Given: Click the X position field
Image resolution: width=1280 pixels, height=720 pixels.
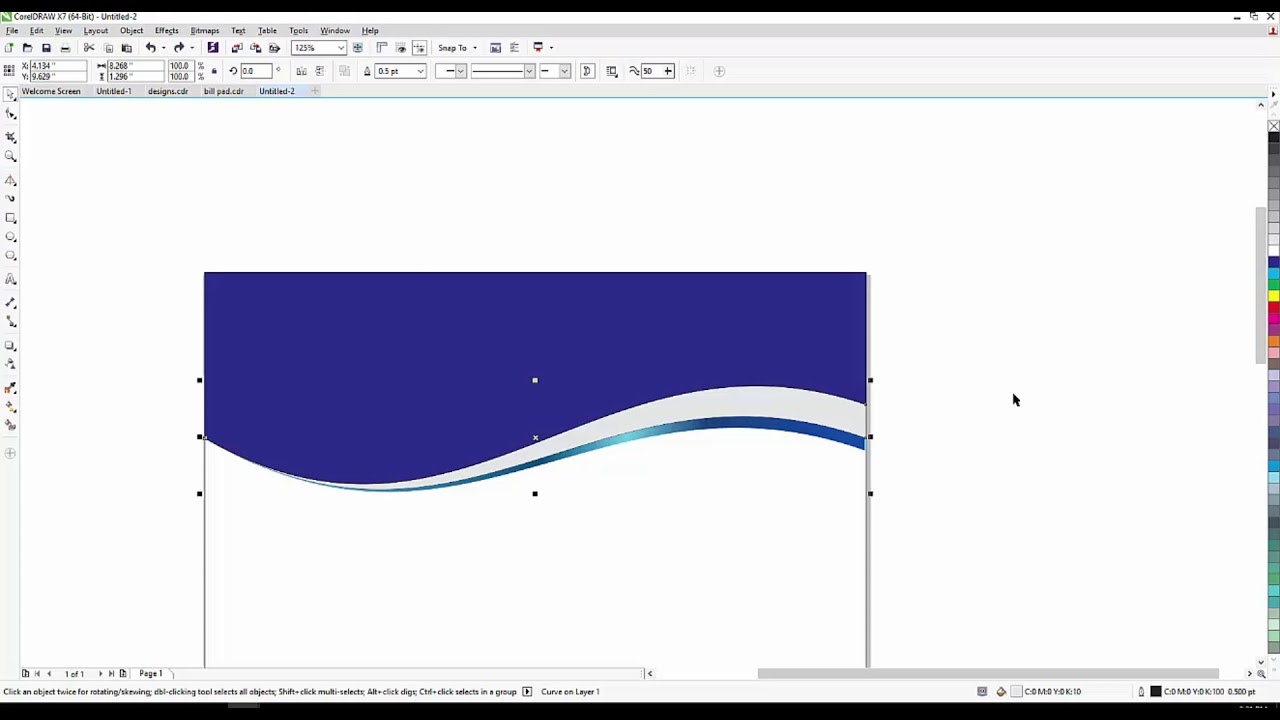Looking at the screenshot, I should click(x=57, y=66).
